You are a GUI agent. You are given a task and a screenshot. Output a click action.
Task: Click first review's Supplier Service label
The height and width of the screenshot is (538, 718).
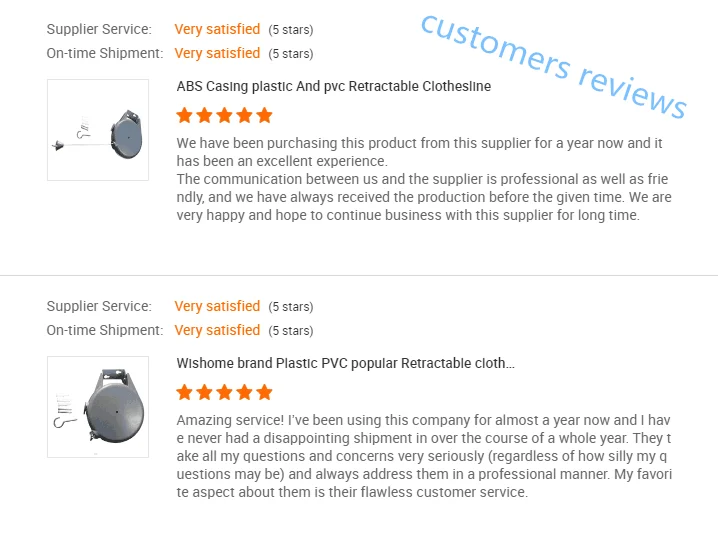[99, 29]
